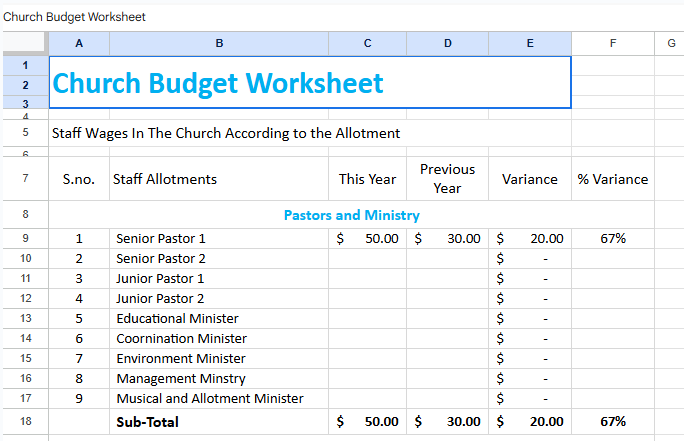Click S.no. 5 in column A
Viewport: 684px width, 441px height.
[x=79, y=318]
